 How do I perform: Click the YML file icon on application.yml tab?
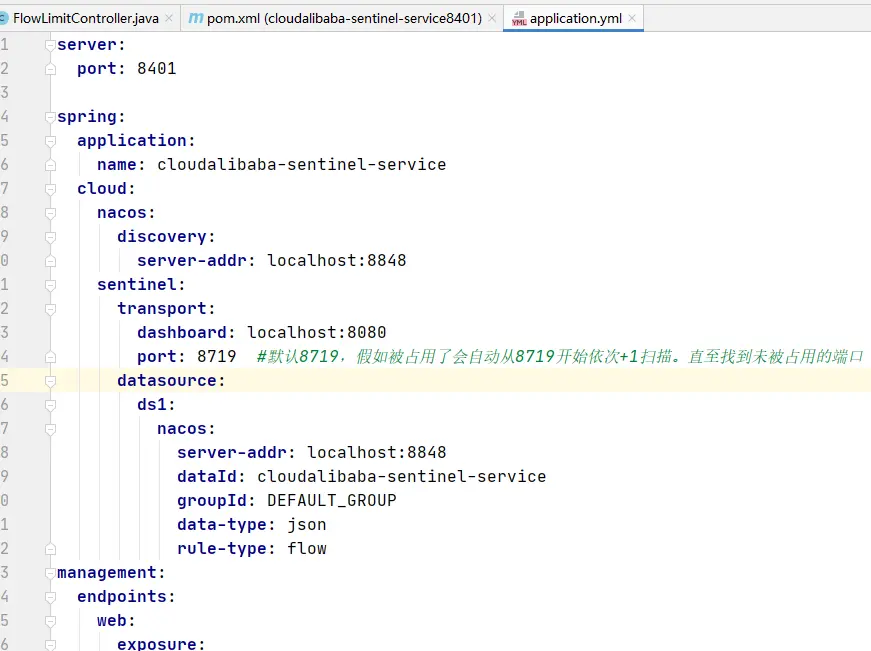pos(519,19)
